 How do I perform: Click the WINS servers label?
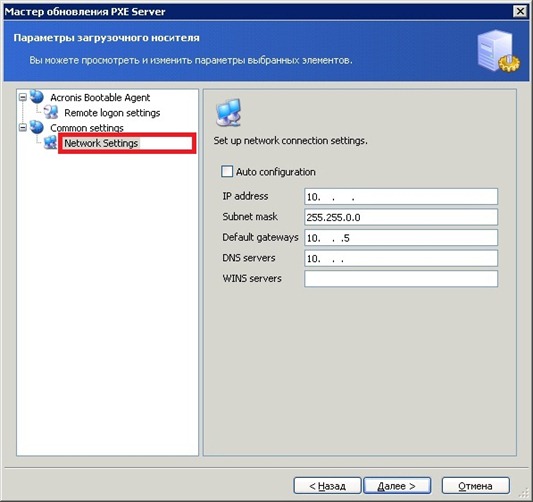click(x=252, y=278)
